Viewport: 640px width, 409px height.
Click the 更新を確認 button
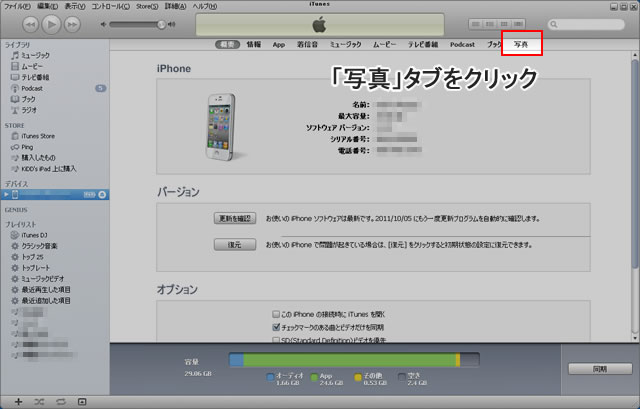[x=235, y=218]
